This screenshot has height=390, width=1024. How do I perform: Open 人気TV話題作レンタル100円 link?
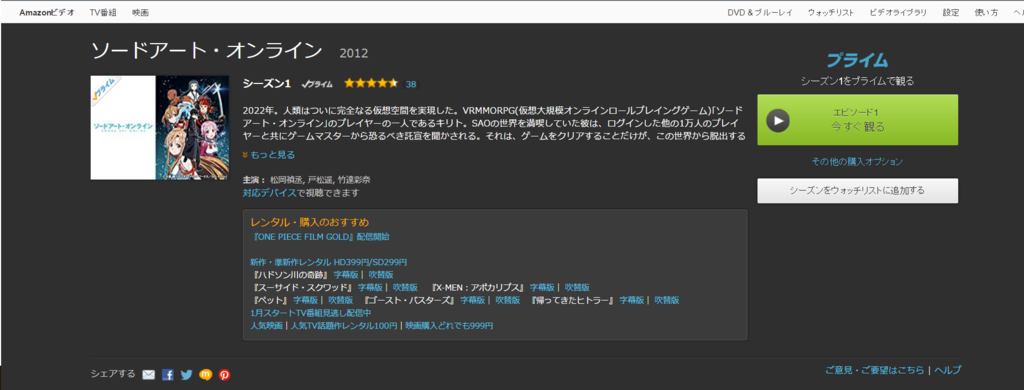(x=344, y=325)
